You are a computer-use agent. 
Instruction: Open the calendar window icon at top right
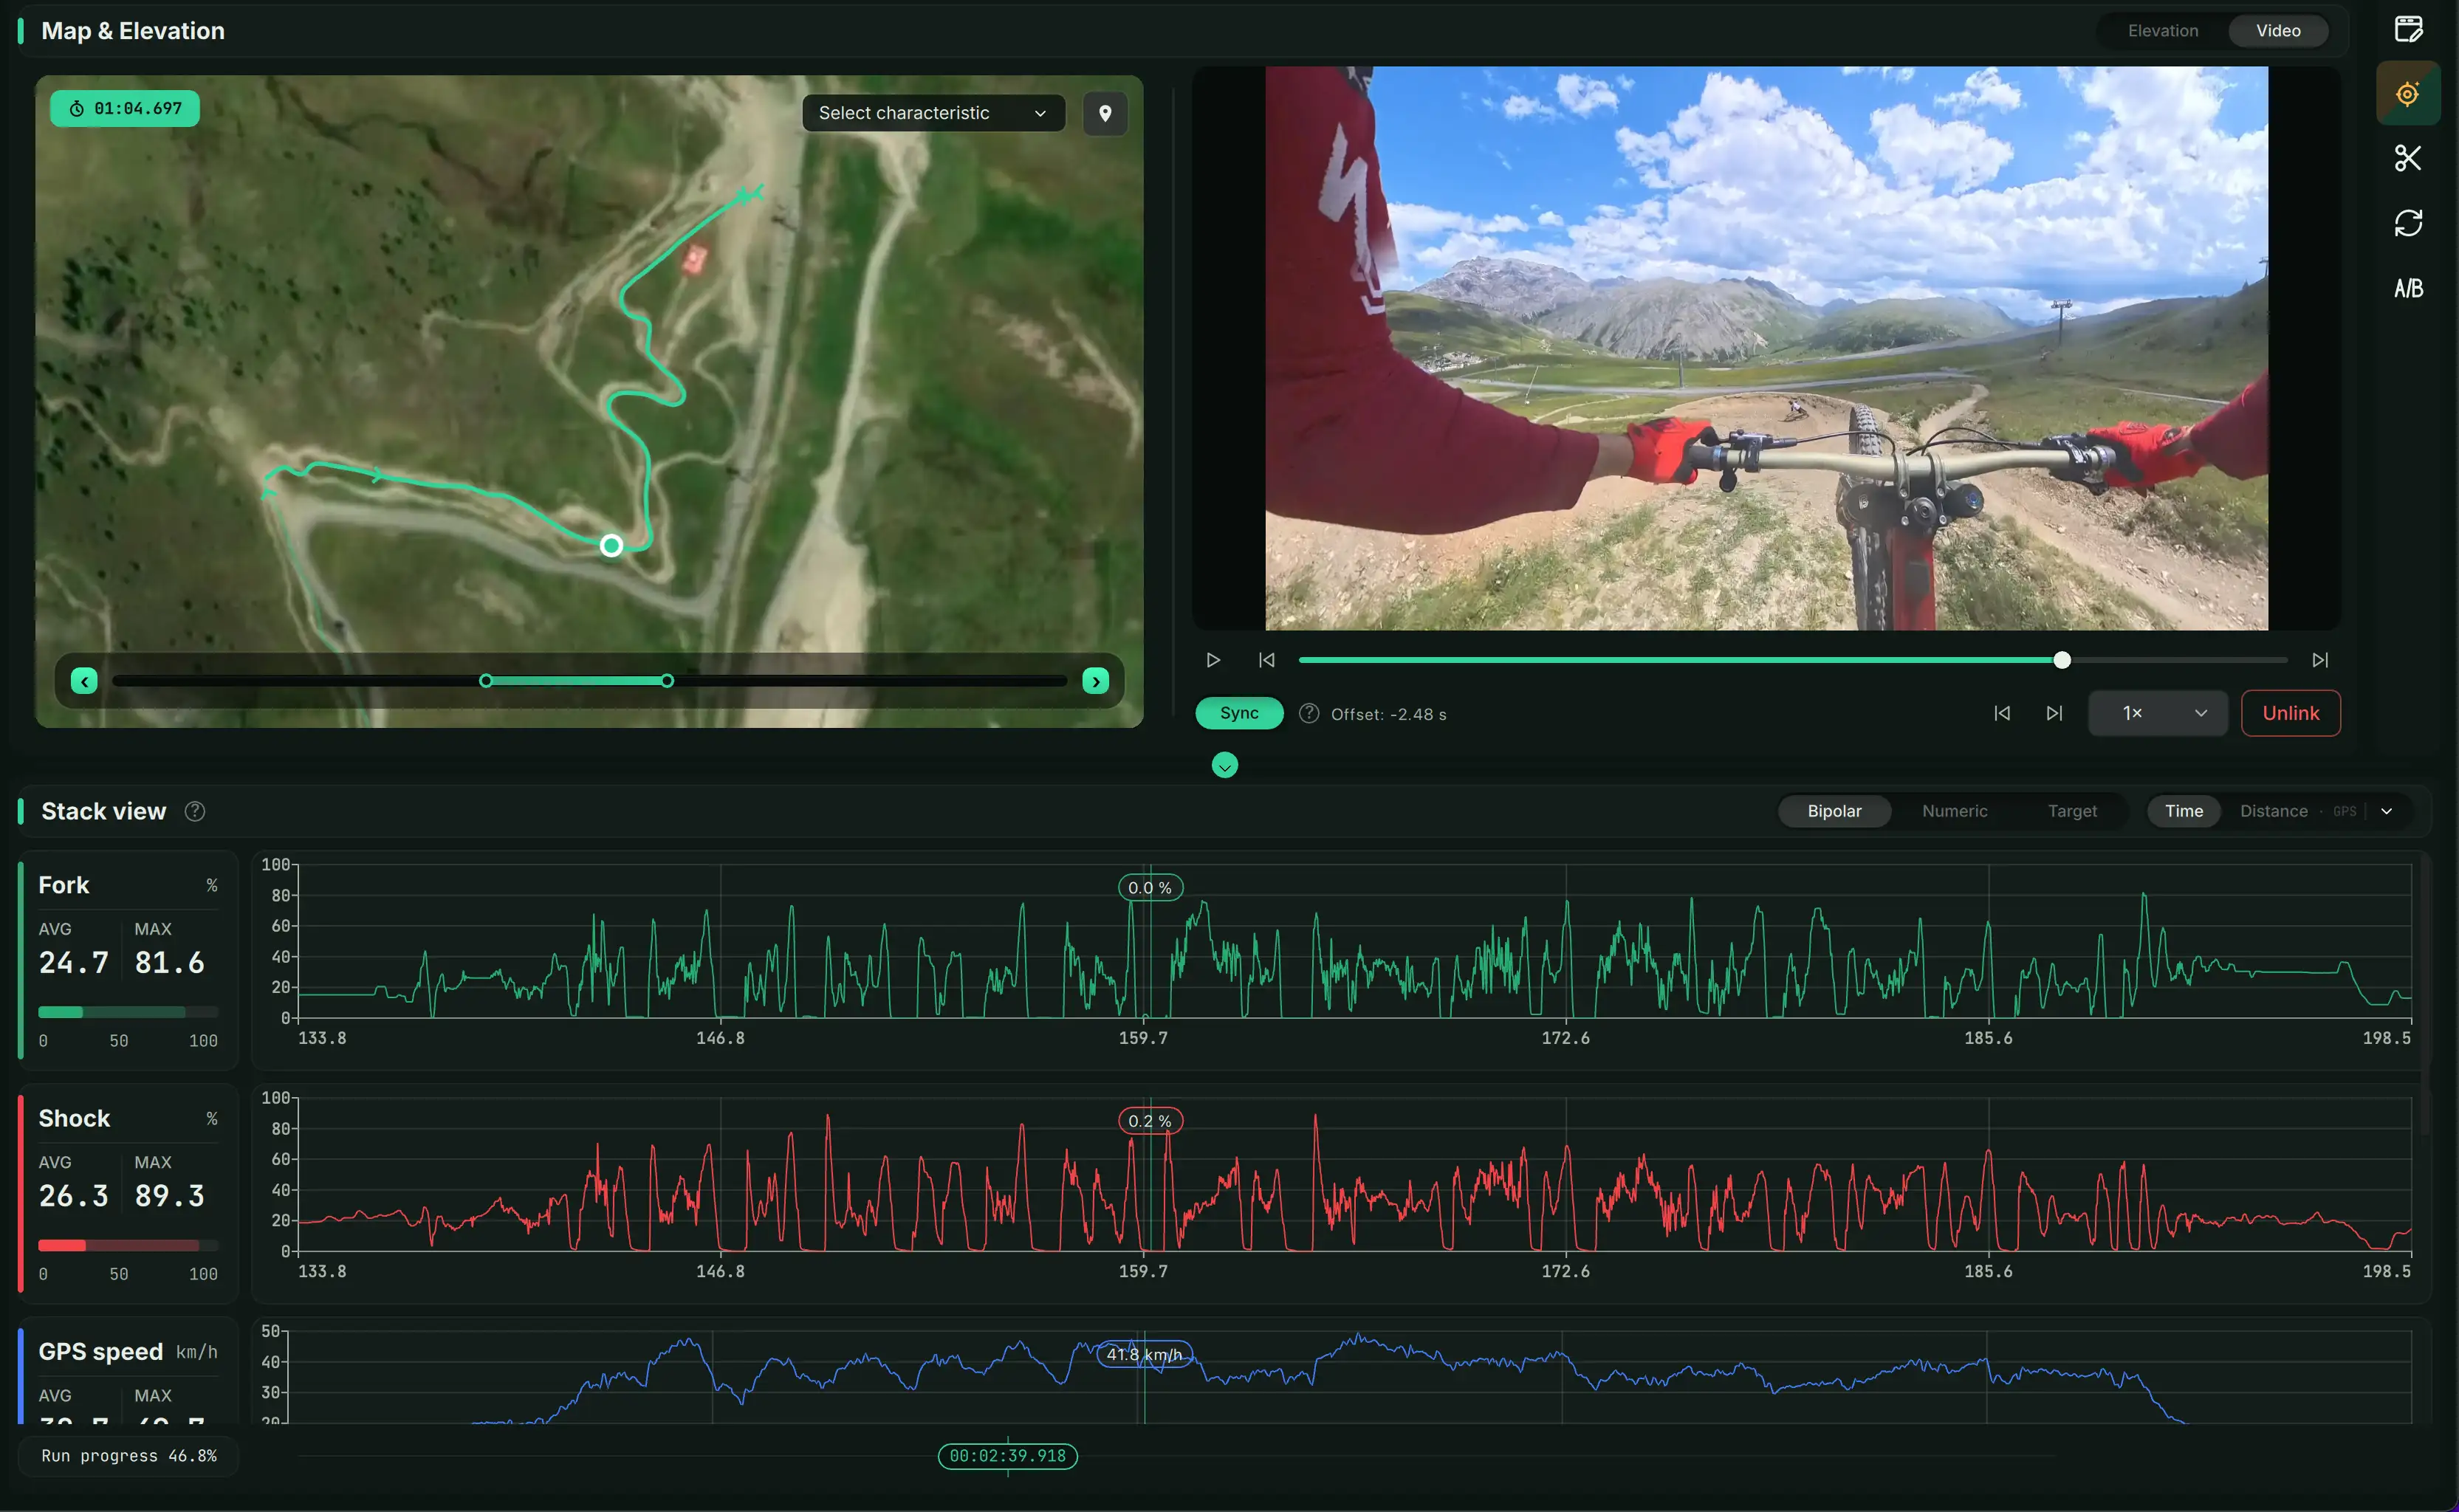2408,29
